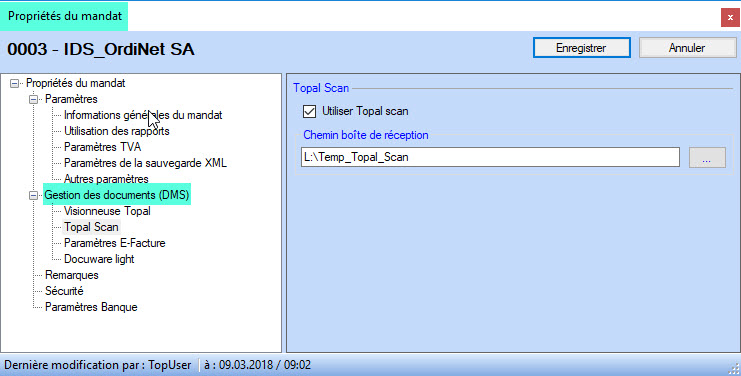The height and width of the screenshot is (376, 741).
Task: Select Topal Scan tree item
Action: point(91,227)
